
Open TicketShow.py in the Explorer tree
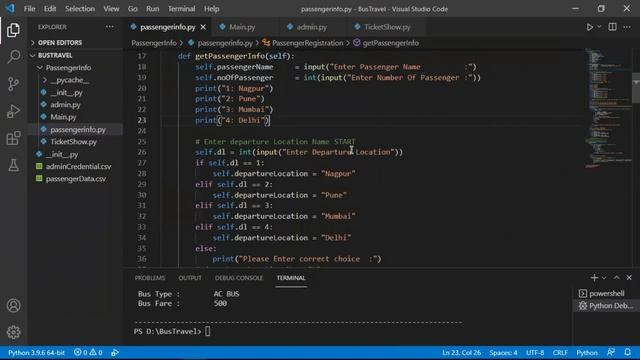click(76, 142)
